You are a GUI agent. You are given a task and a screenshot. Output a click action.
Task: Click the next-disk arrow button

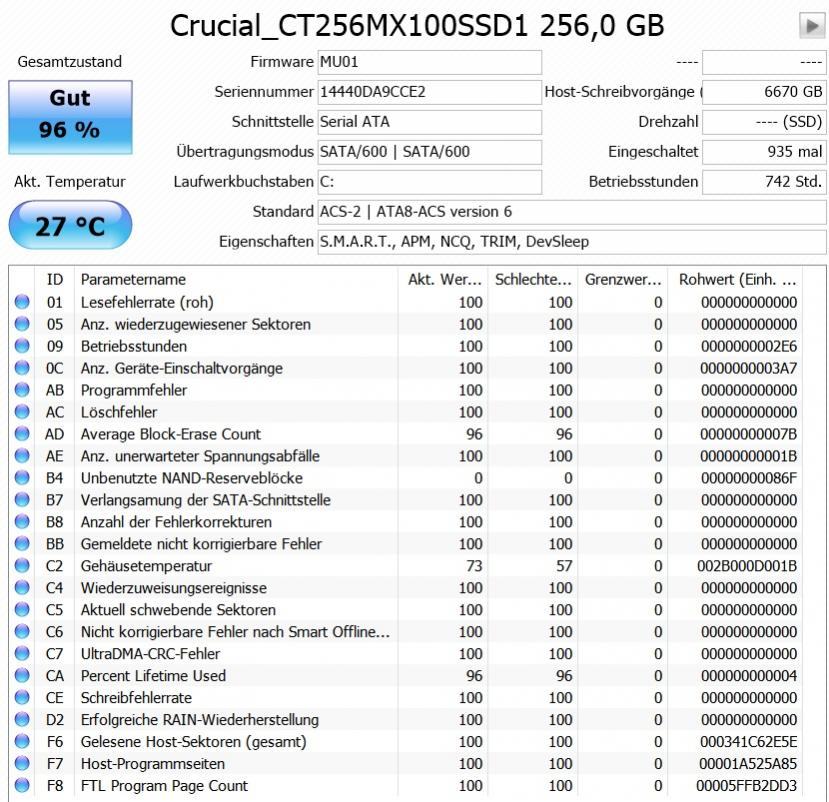coord(812,25)
